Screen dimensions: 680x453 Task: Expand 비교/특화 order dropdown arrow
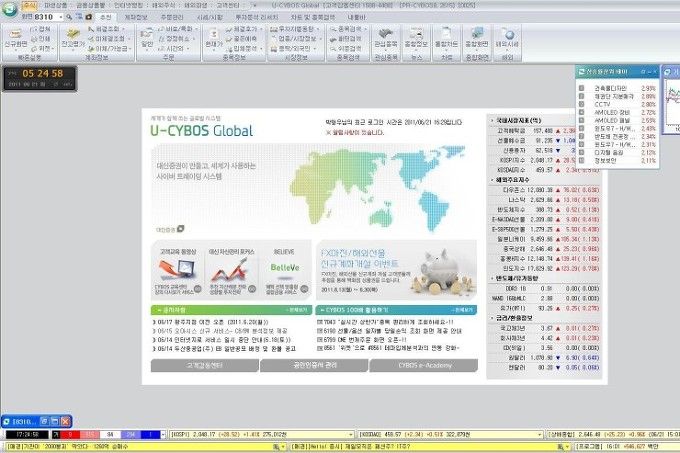coord(196,29)
